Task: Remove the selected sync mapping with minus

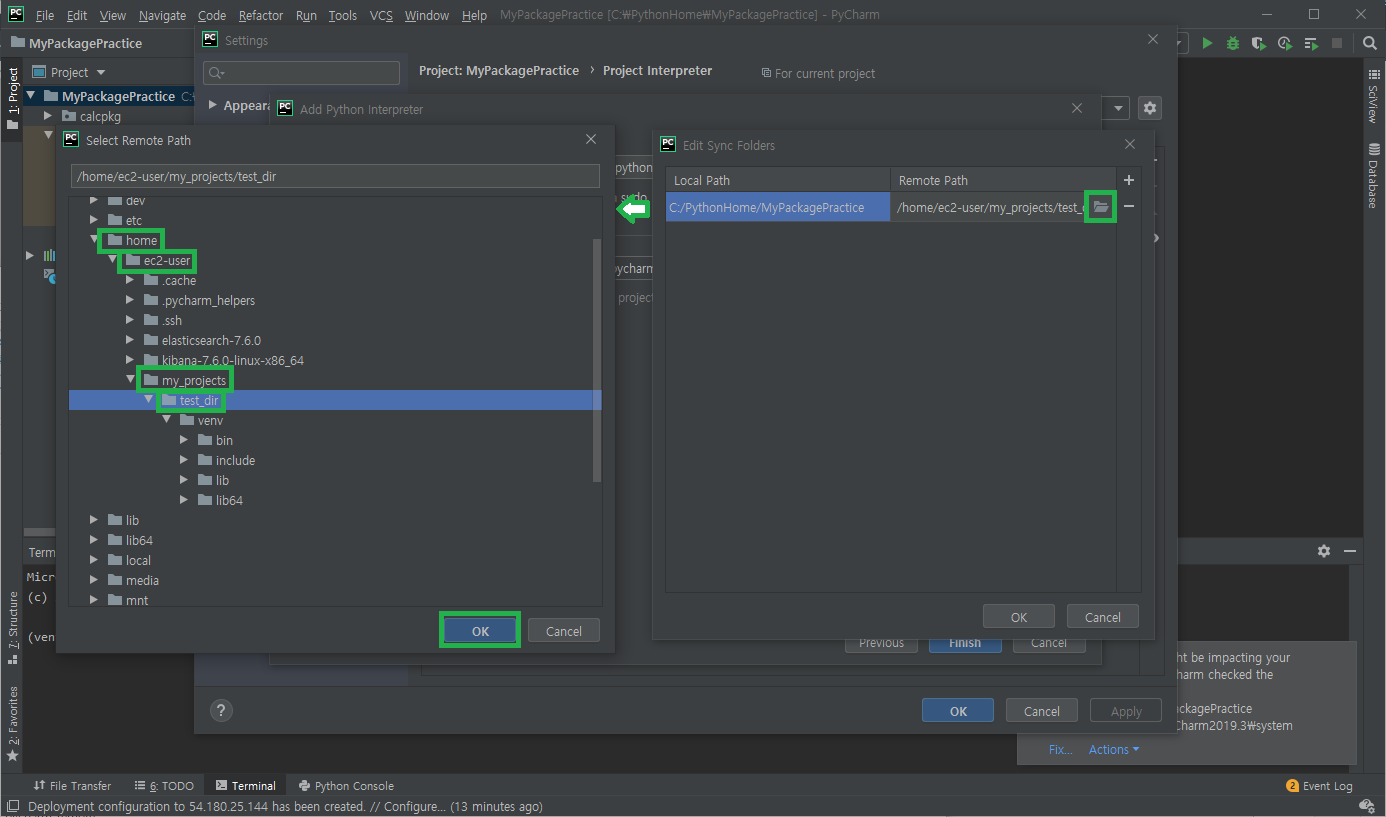Action: [x=1129, y=206]
